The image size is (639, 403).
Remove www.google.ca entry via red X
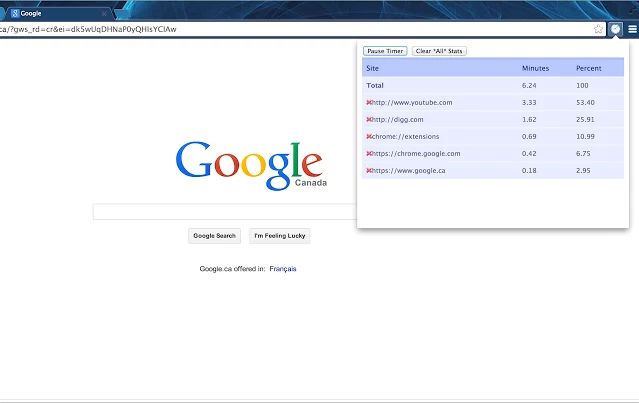pyautogui.click(x=369, y=171)
